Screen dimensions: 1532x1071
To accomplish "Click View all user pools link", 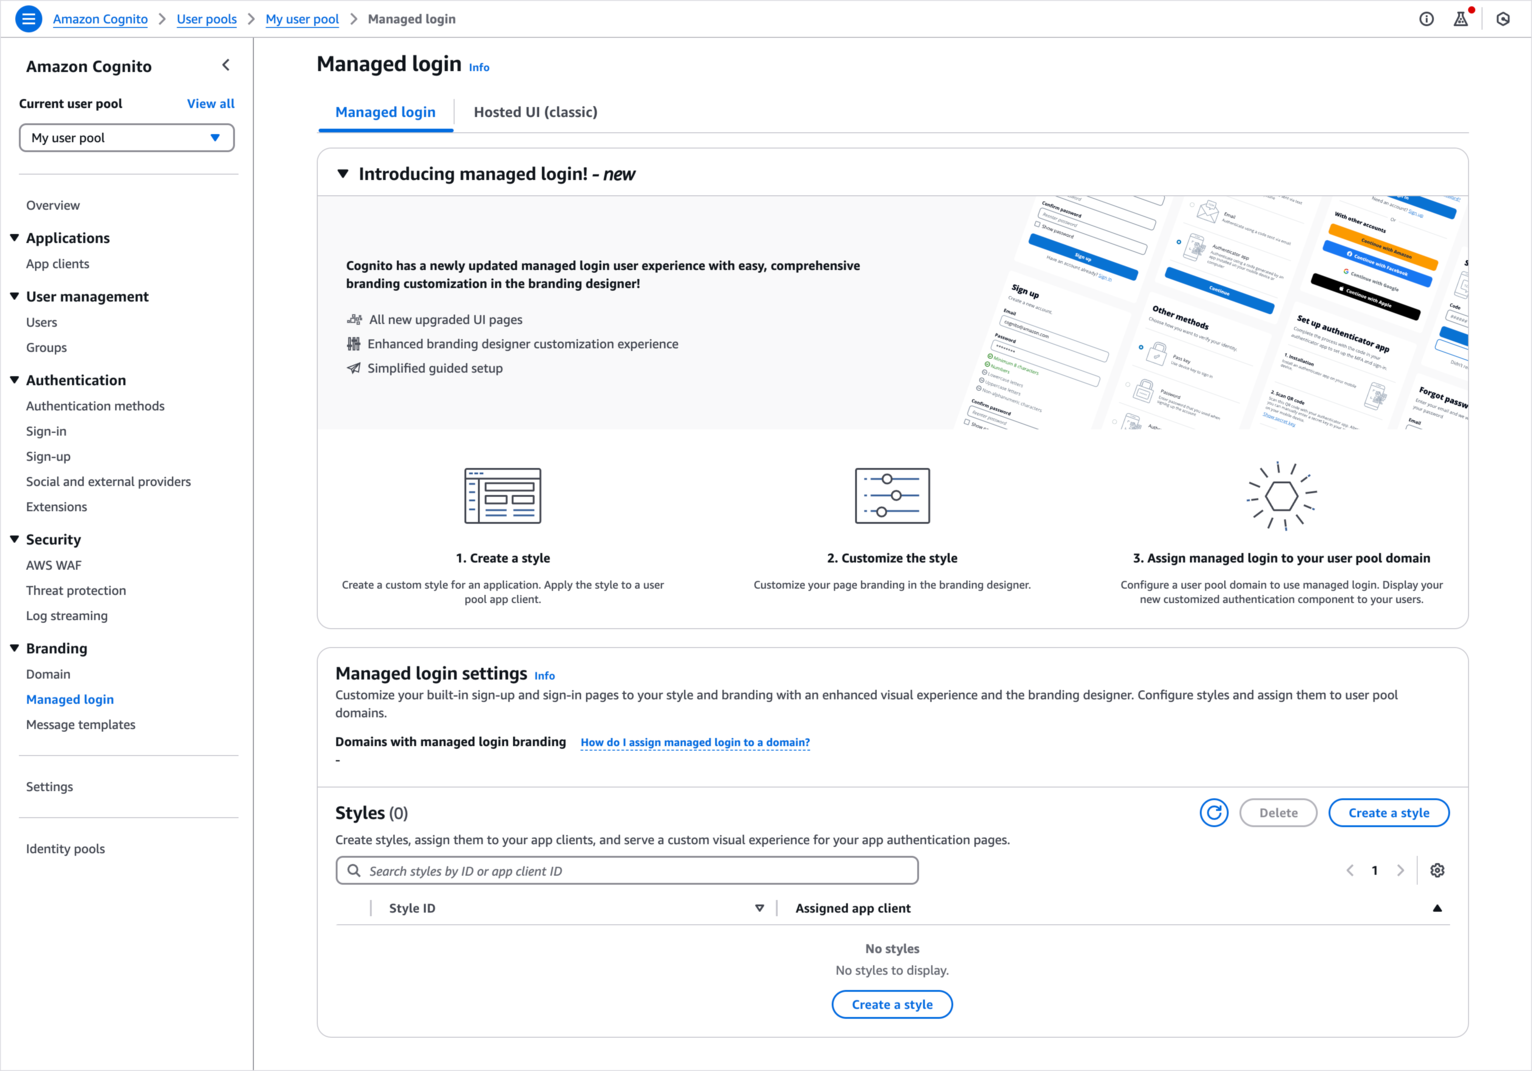I will (211, 103).
